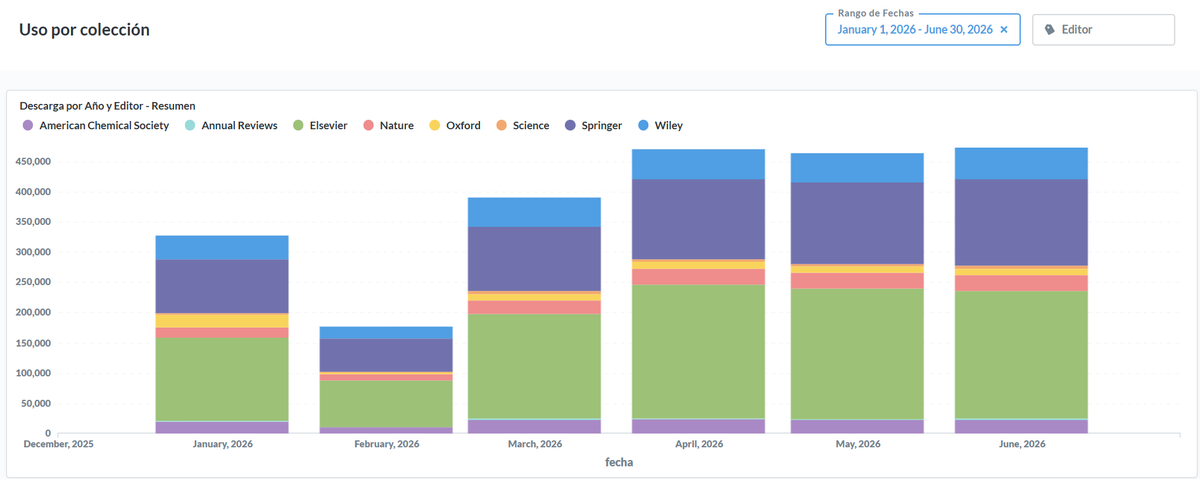
Task: Click the Uso por colección heading
Action: tap(84, 30)
